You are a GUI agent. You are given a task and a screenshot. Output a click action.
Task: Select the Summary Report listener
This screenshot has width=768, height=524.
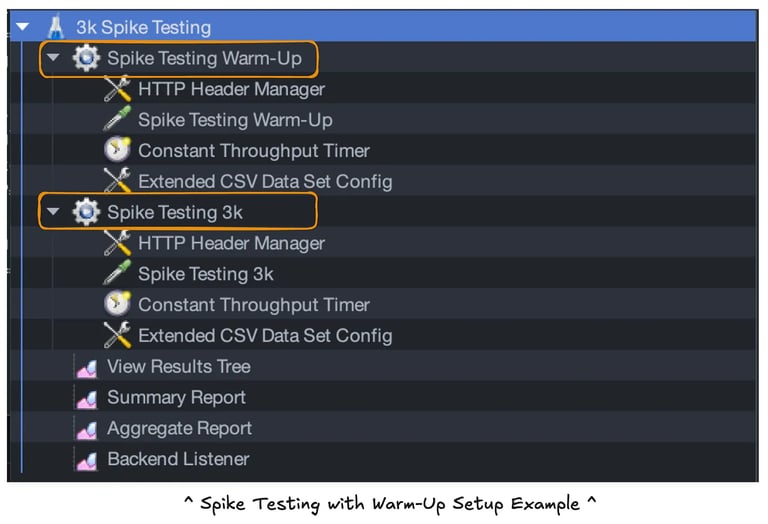(x=176, y=398)
